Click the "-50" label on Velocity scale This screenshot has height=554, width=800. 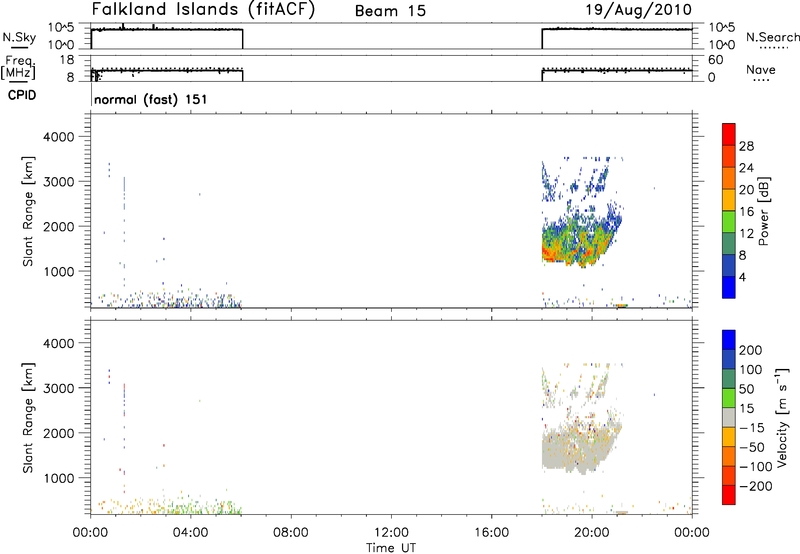coord(752,447)
